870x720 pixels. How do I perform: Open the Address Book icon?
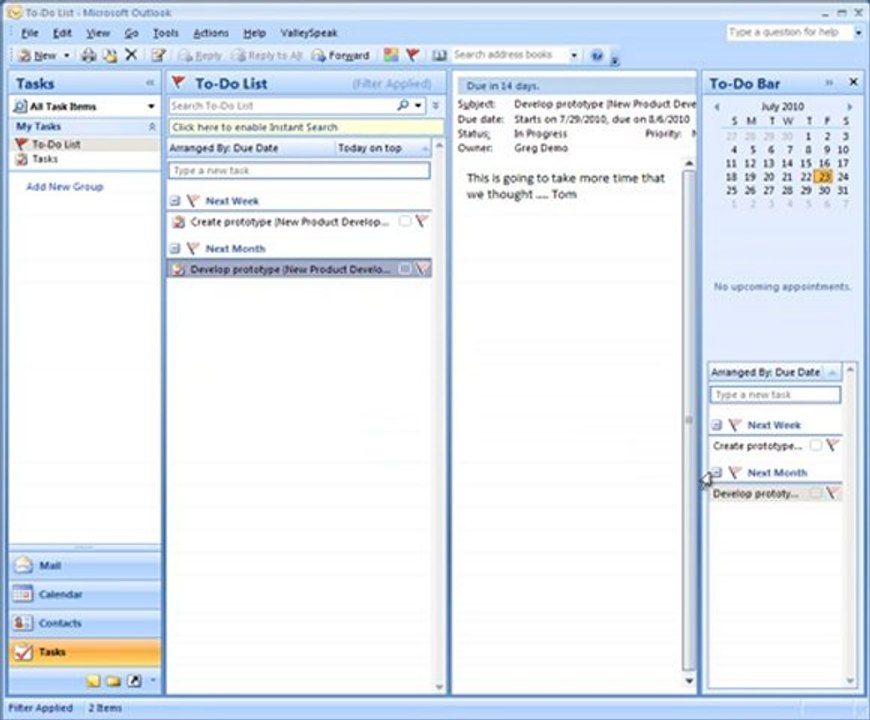pyautogui.click(x=439, y=55)
